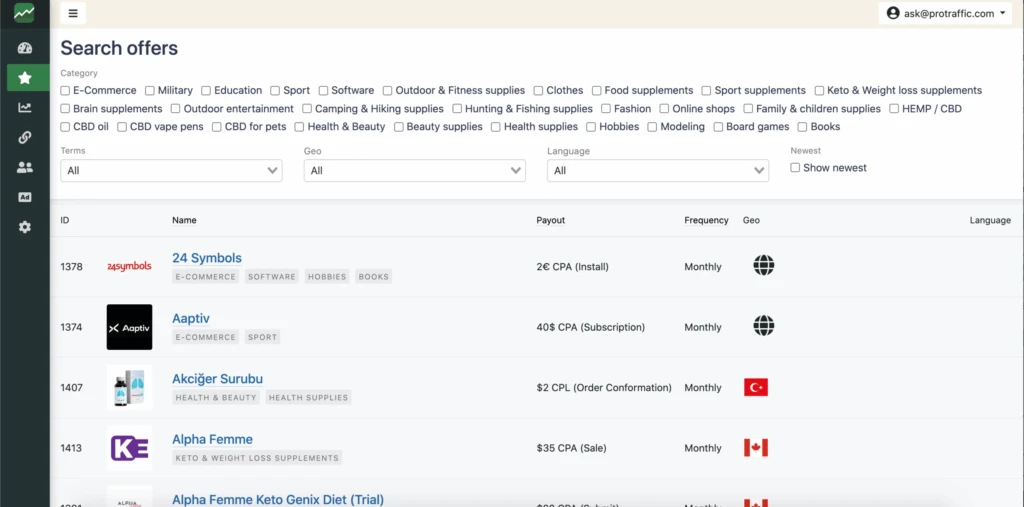Click the Aaptiv black logo thumbnail
1024x507 pixels.
tap(129, 327)
